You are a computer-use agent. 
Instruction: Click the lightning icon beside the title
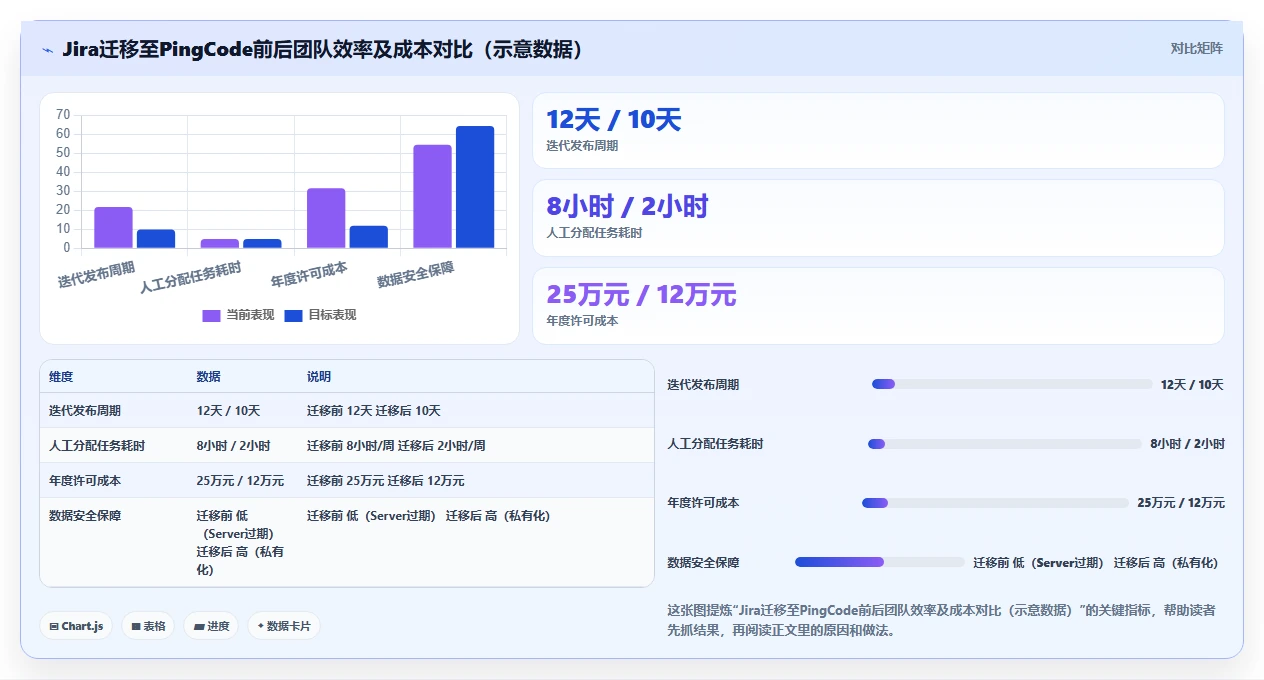[x=48, y=50]
